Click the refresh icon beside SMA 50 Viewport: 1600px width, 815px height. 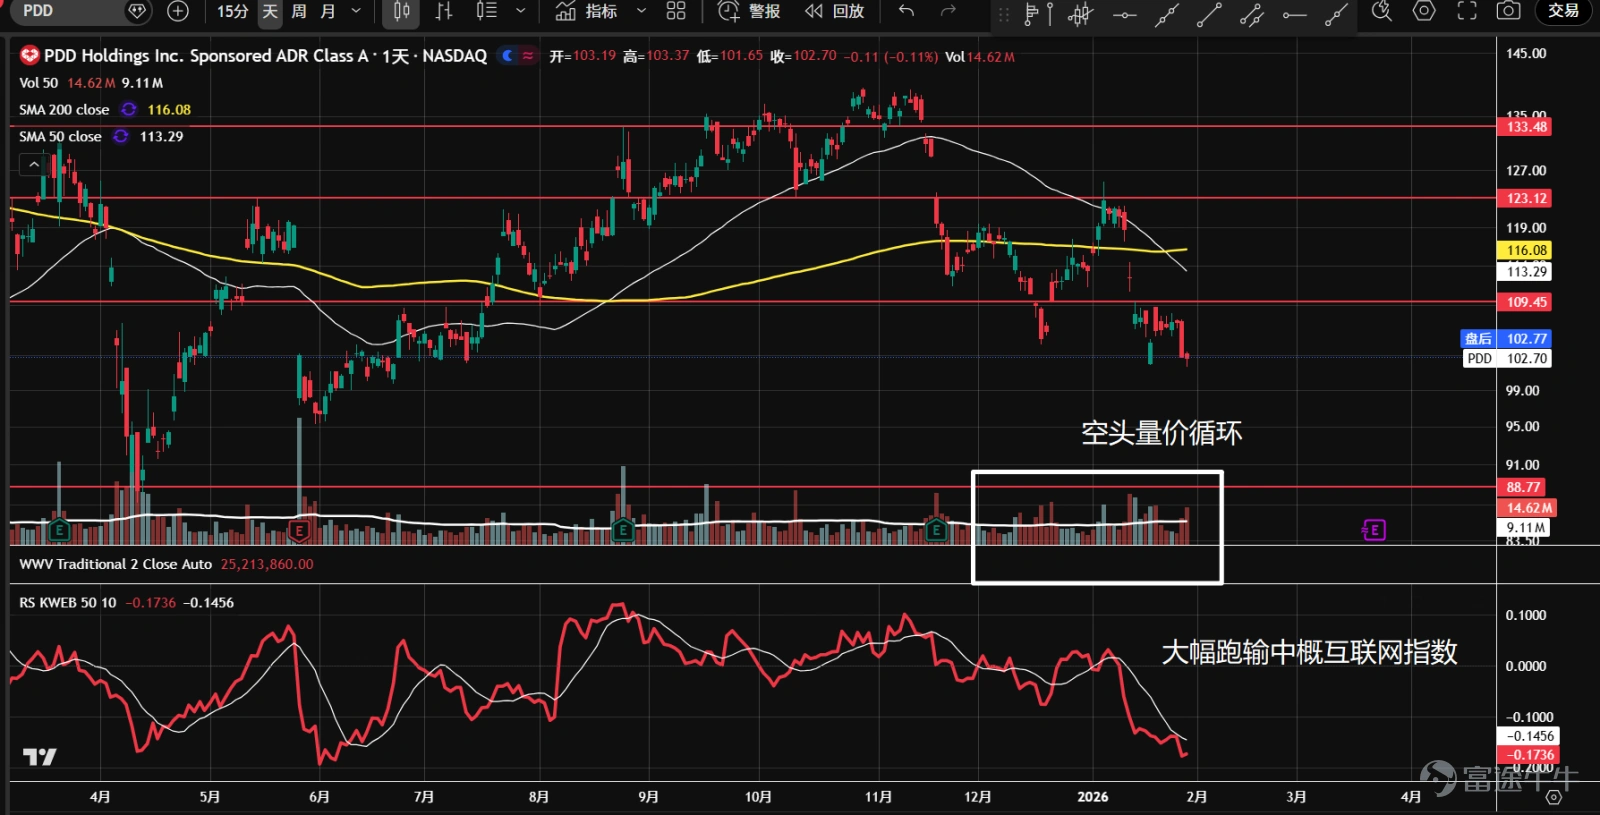[121, 137]
